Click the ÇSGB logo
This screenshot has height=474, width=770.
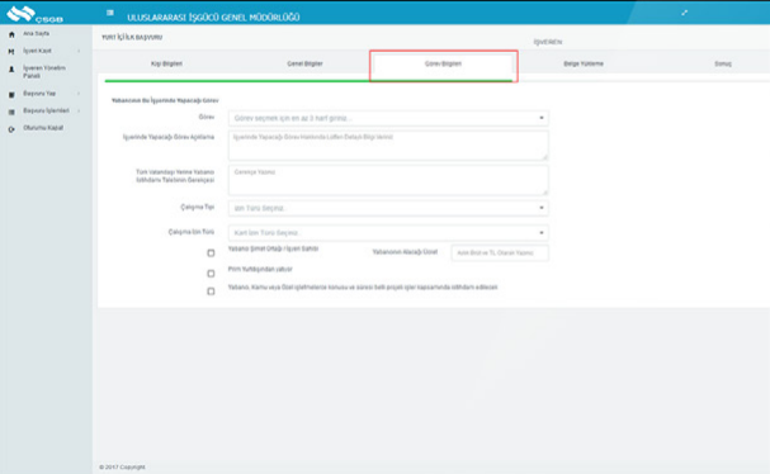tap(34, 14)
